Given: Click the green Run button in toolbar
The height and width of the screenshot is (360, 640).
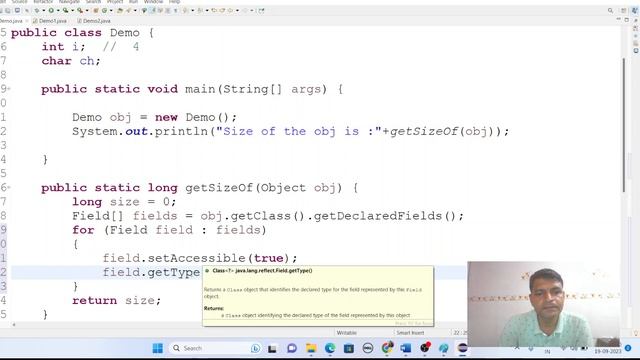Looking at the screenshot, I should [51, 10].
